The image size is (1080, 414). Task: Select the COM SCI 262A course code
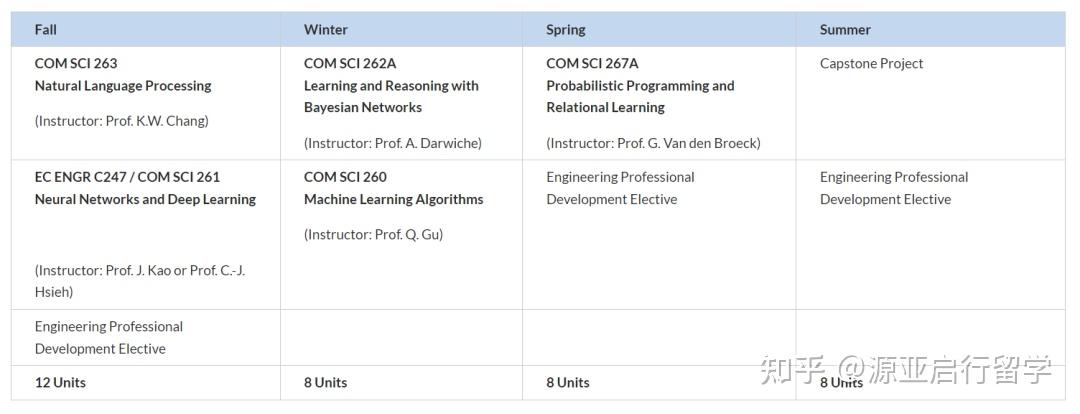(x=350, y=63)
